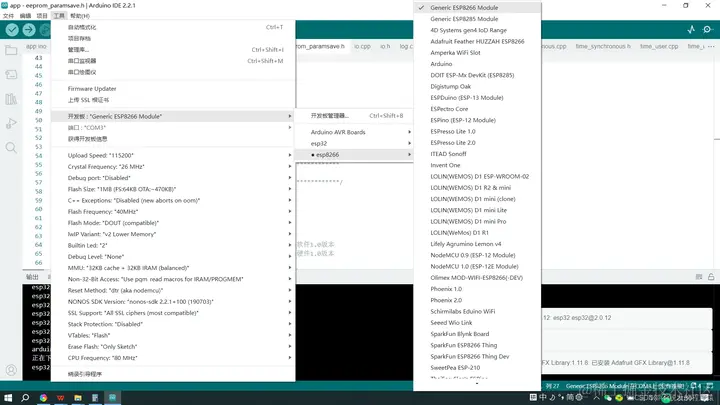Switch to Arduino IDE taskbar icon
The image size is (720, 405).
pos(112,398)
